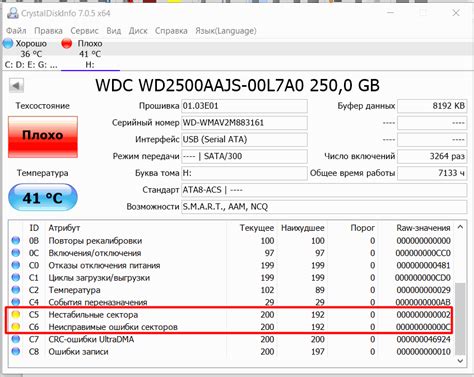Select the CRC-ошибки UltraDMA attribute row
Image resolution: width=474 pixels, height=377 pixels.
coord(231,339)
